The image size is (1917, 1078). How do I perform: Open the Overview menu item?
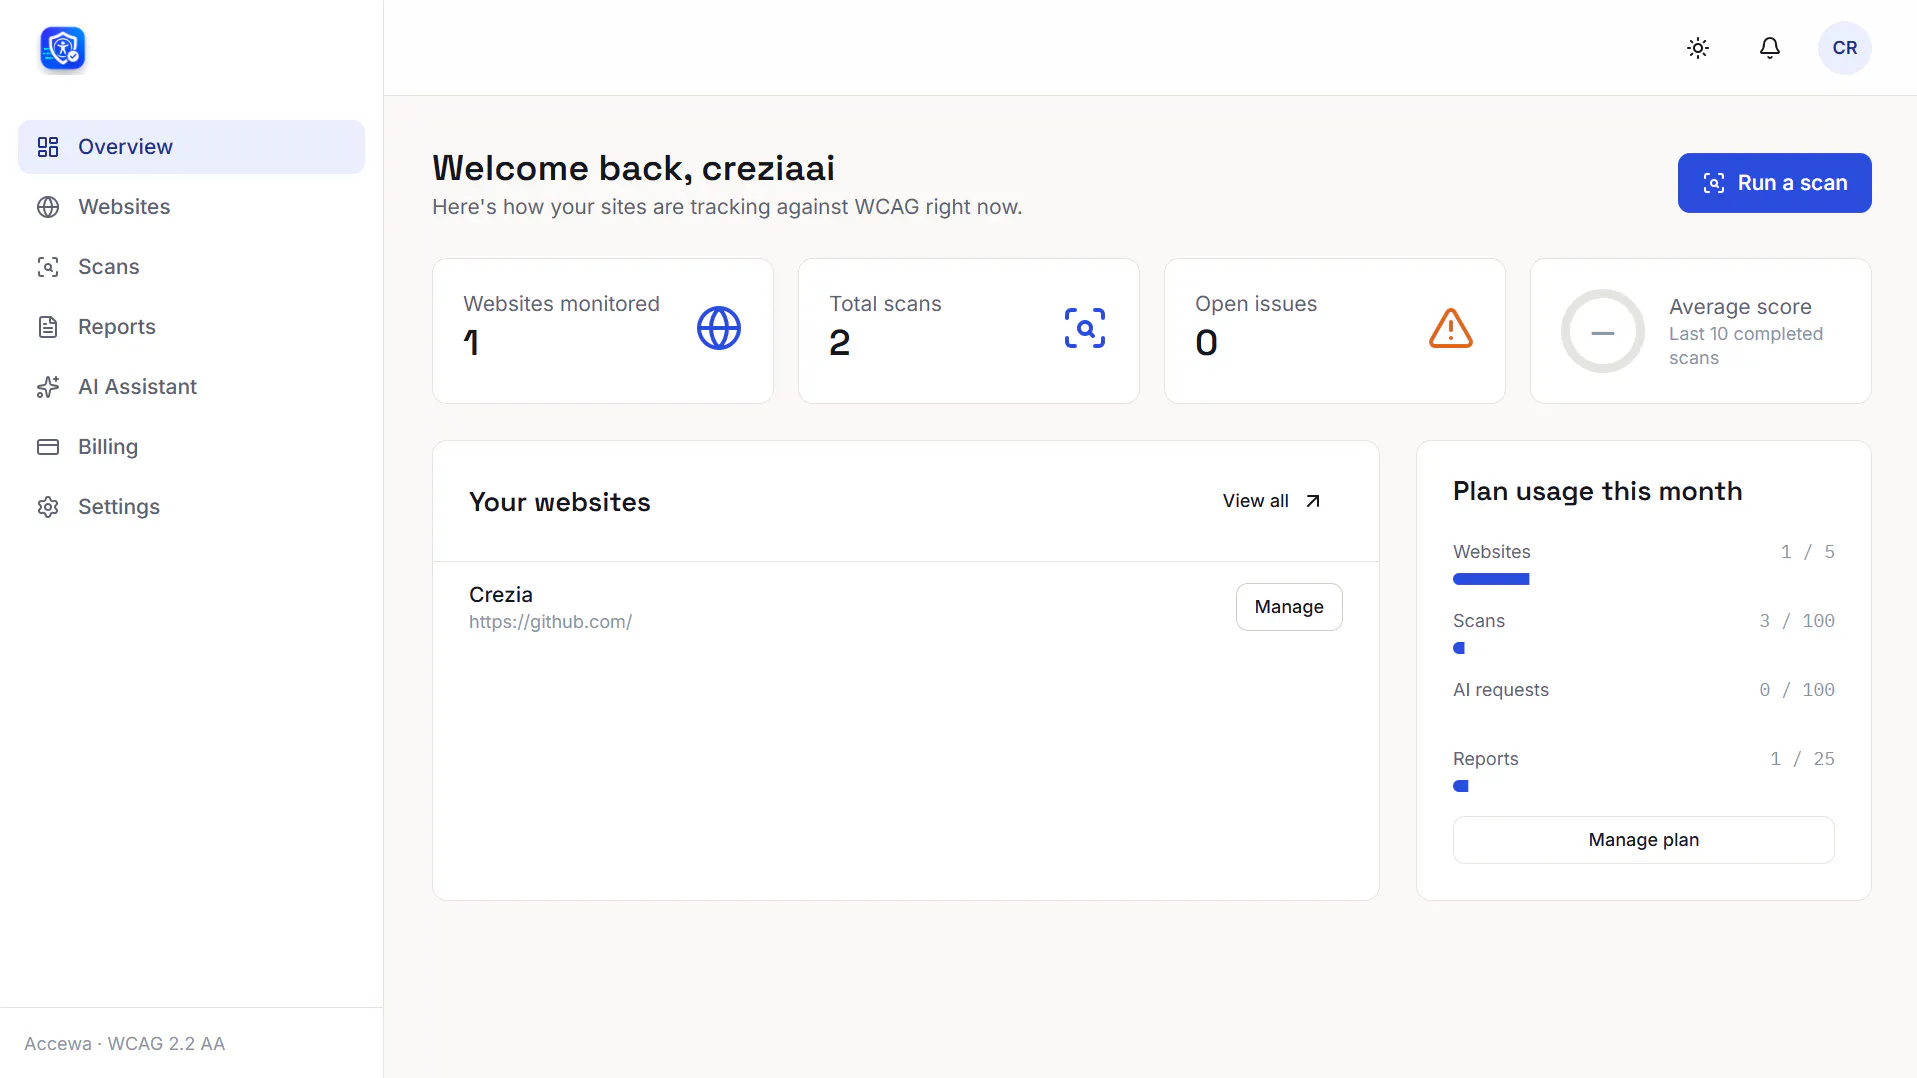click(x=191, y=147)
